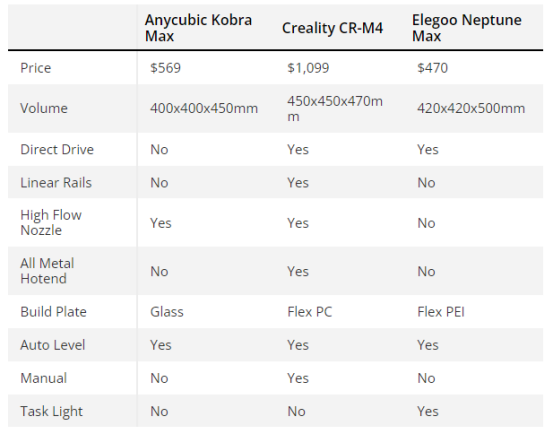Select the Creality CR-M4 column header

332,28
